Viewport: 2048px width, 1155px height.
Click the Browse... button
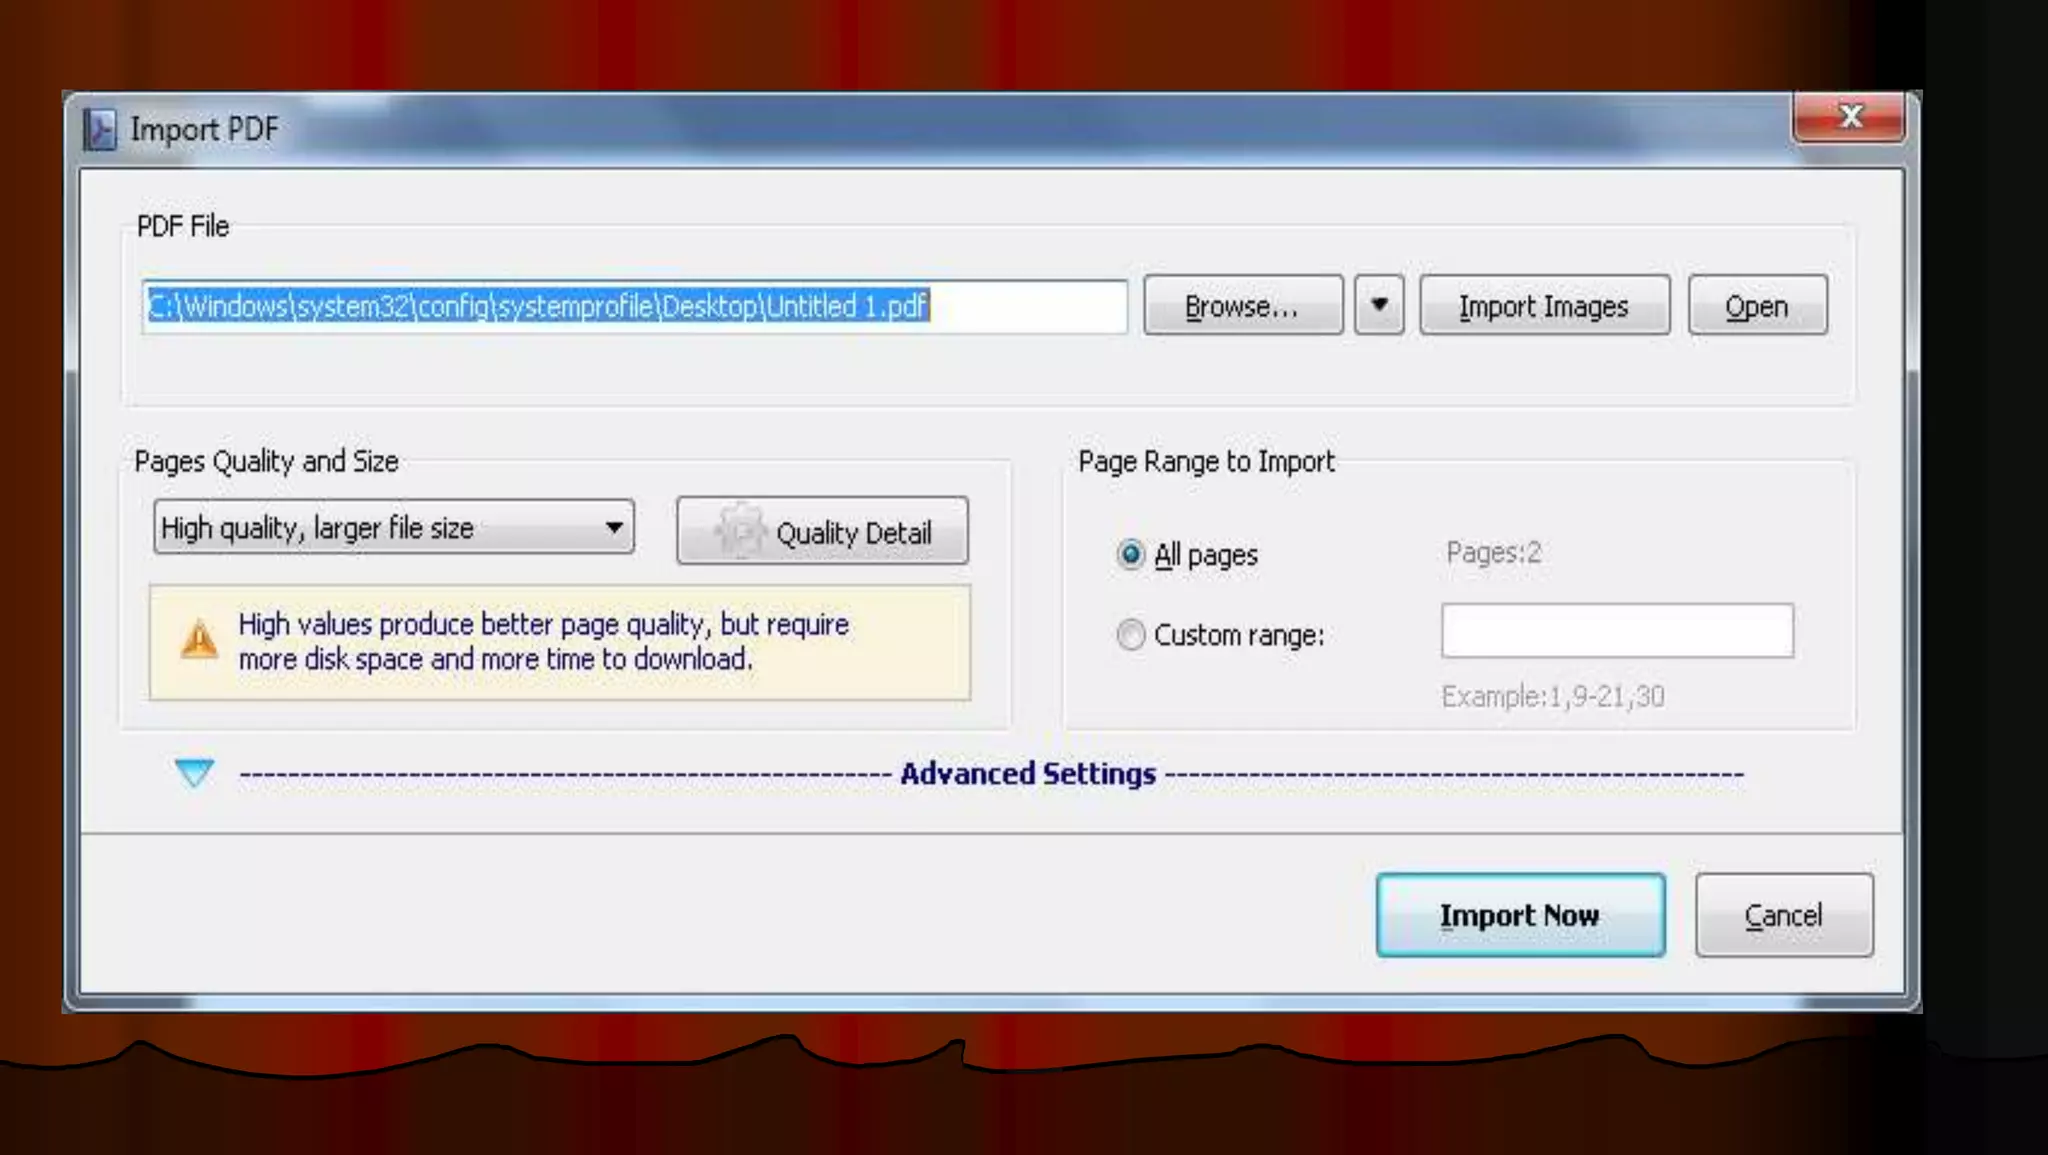coord(1242,306)
